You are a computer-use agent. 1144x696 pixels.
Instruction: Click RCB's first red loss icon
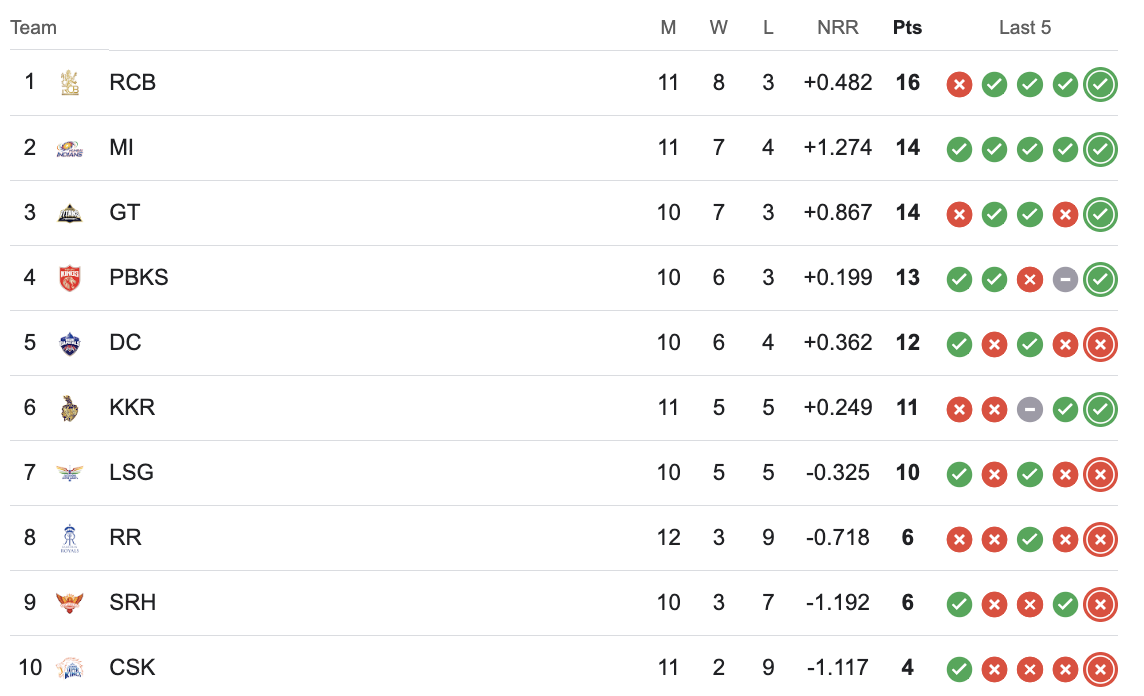959,85
